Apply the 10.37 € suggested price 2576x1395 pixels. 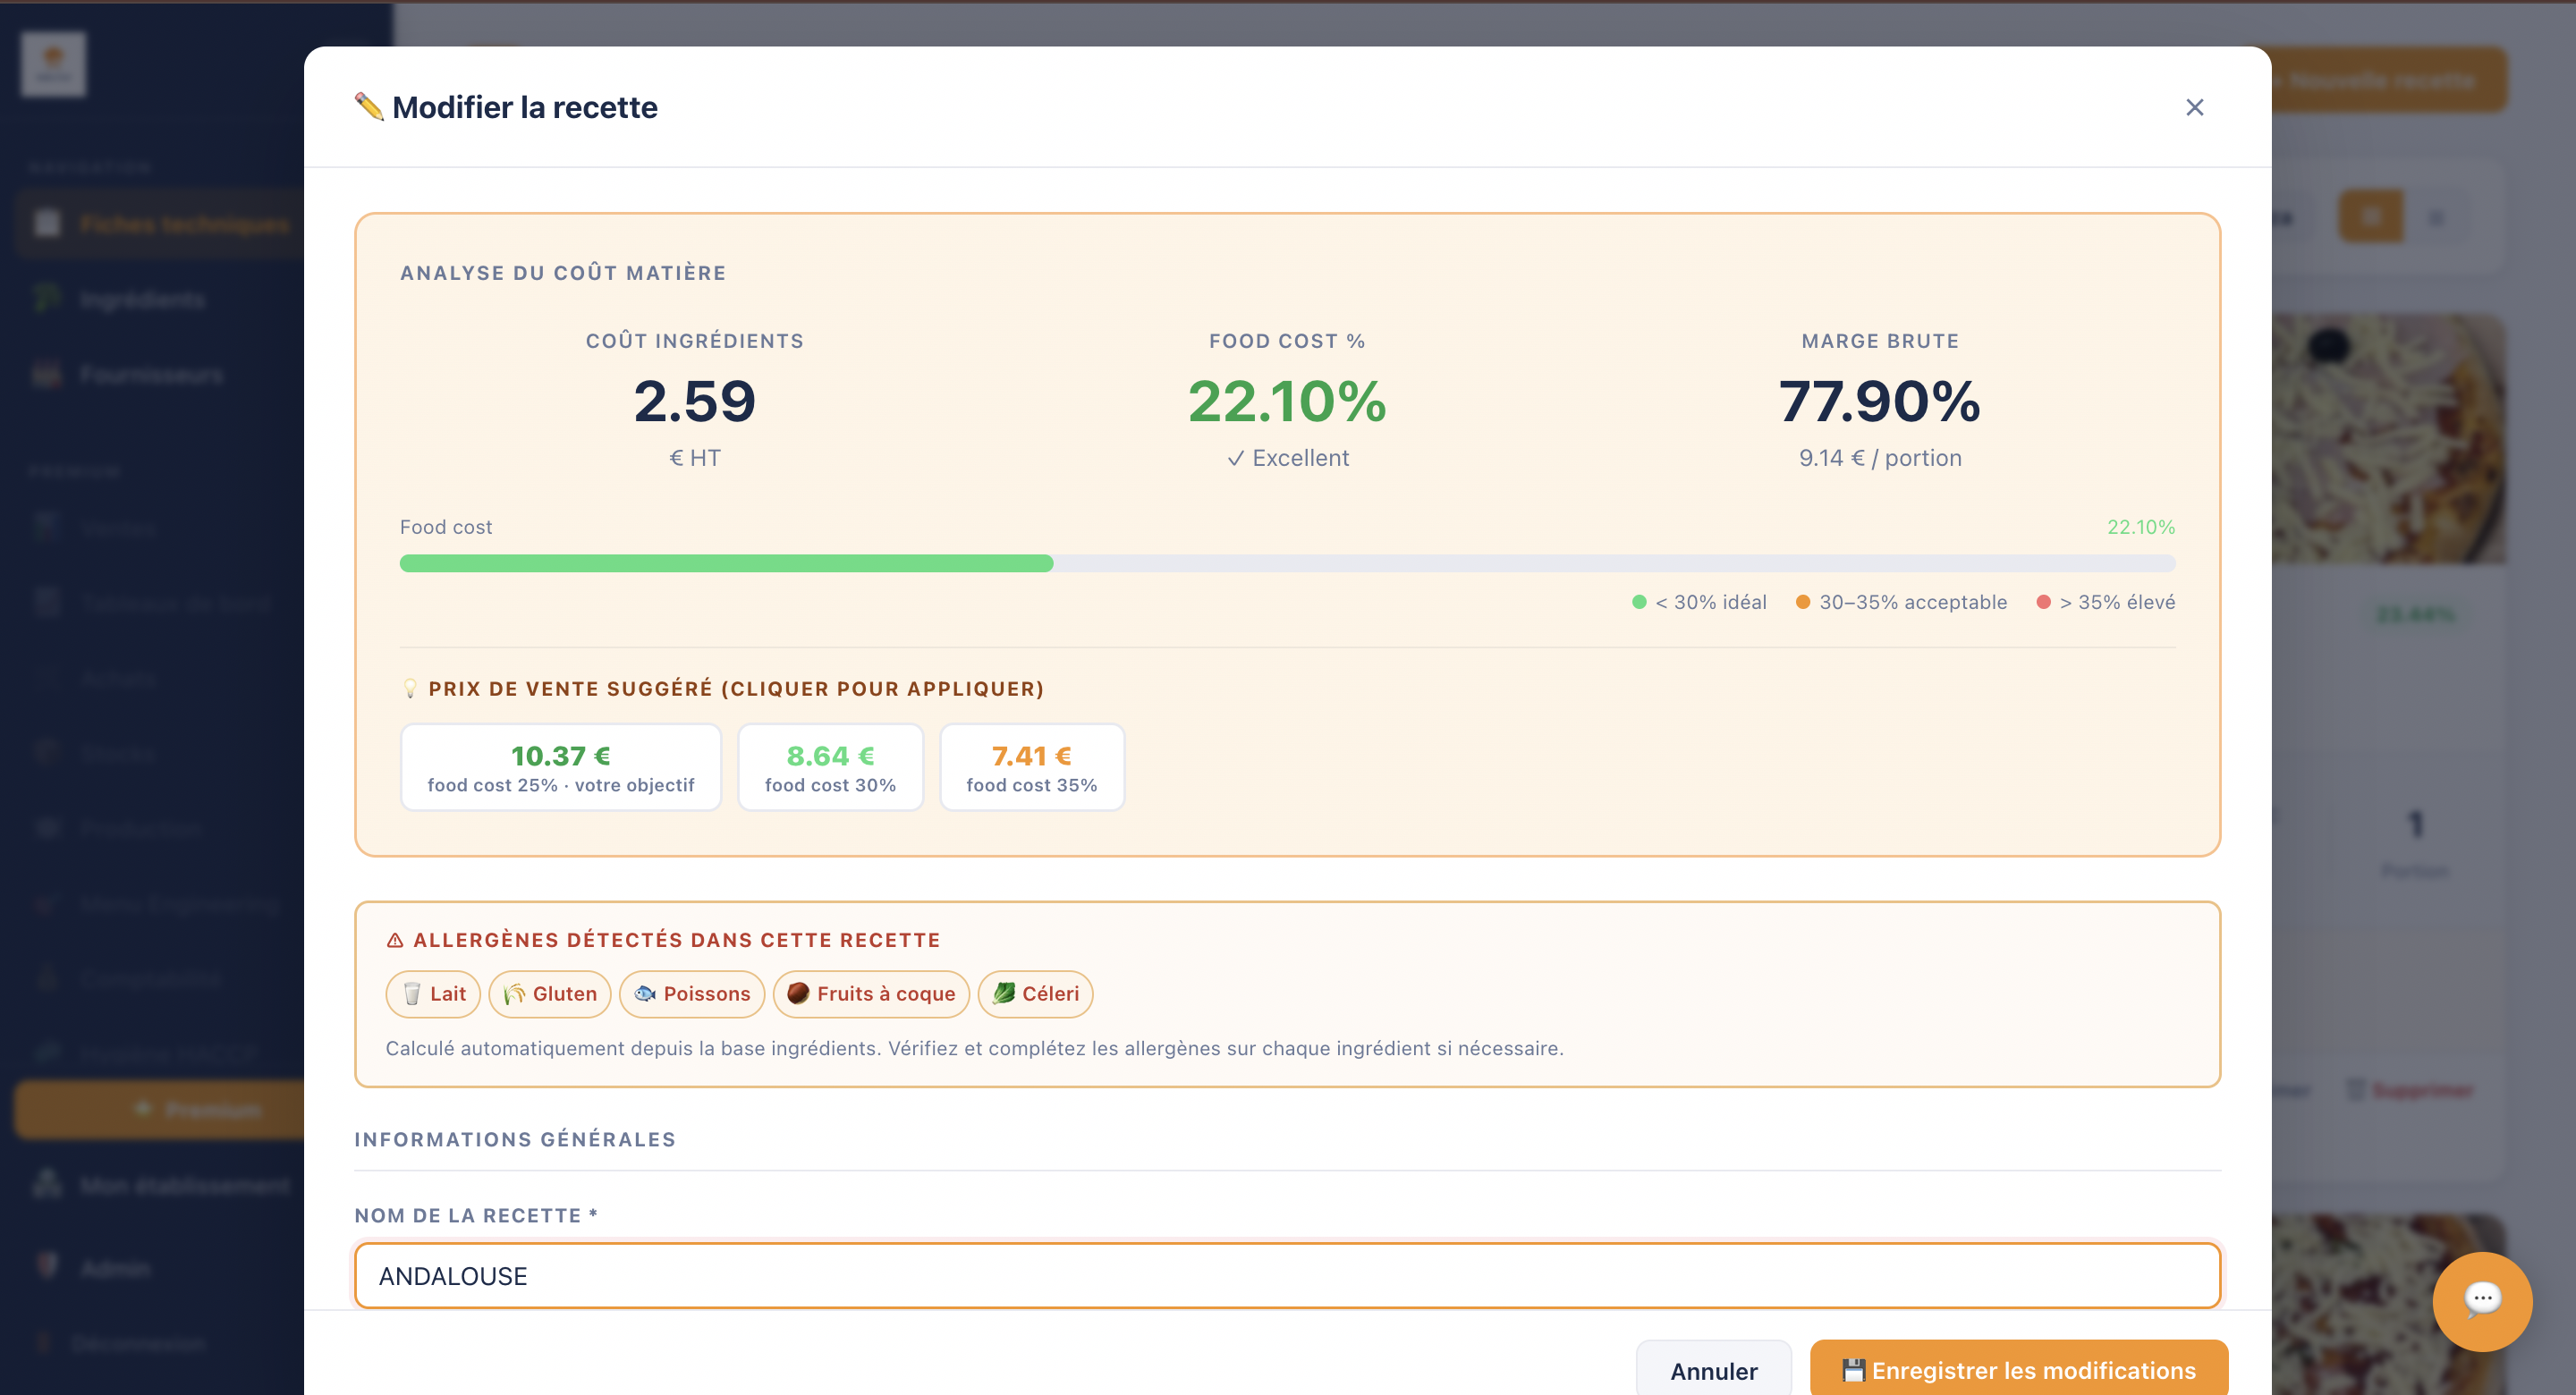pos(560,767)
